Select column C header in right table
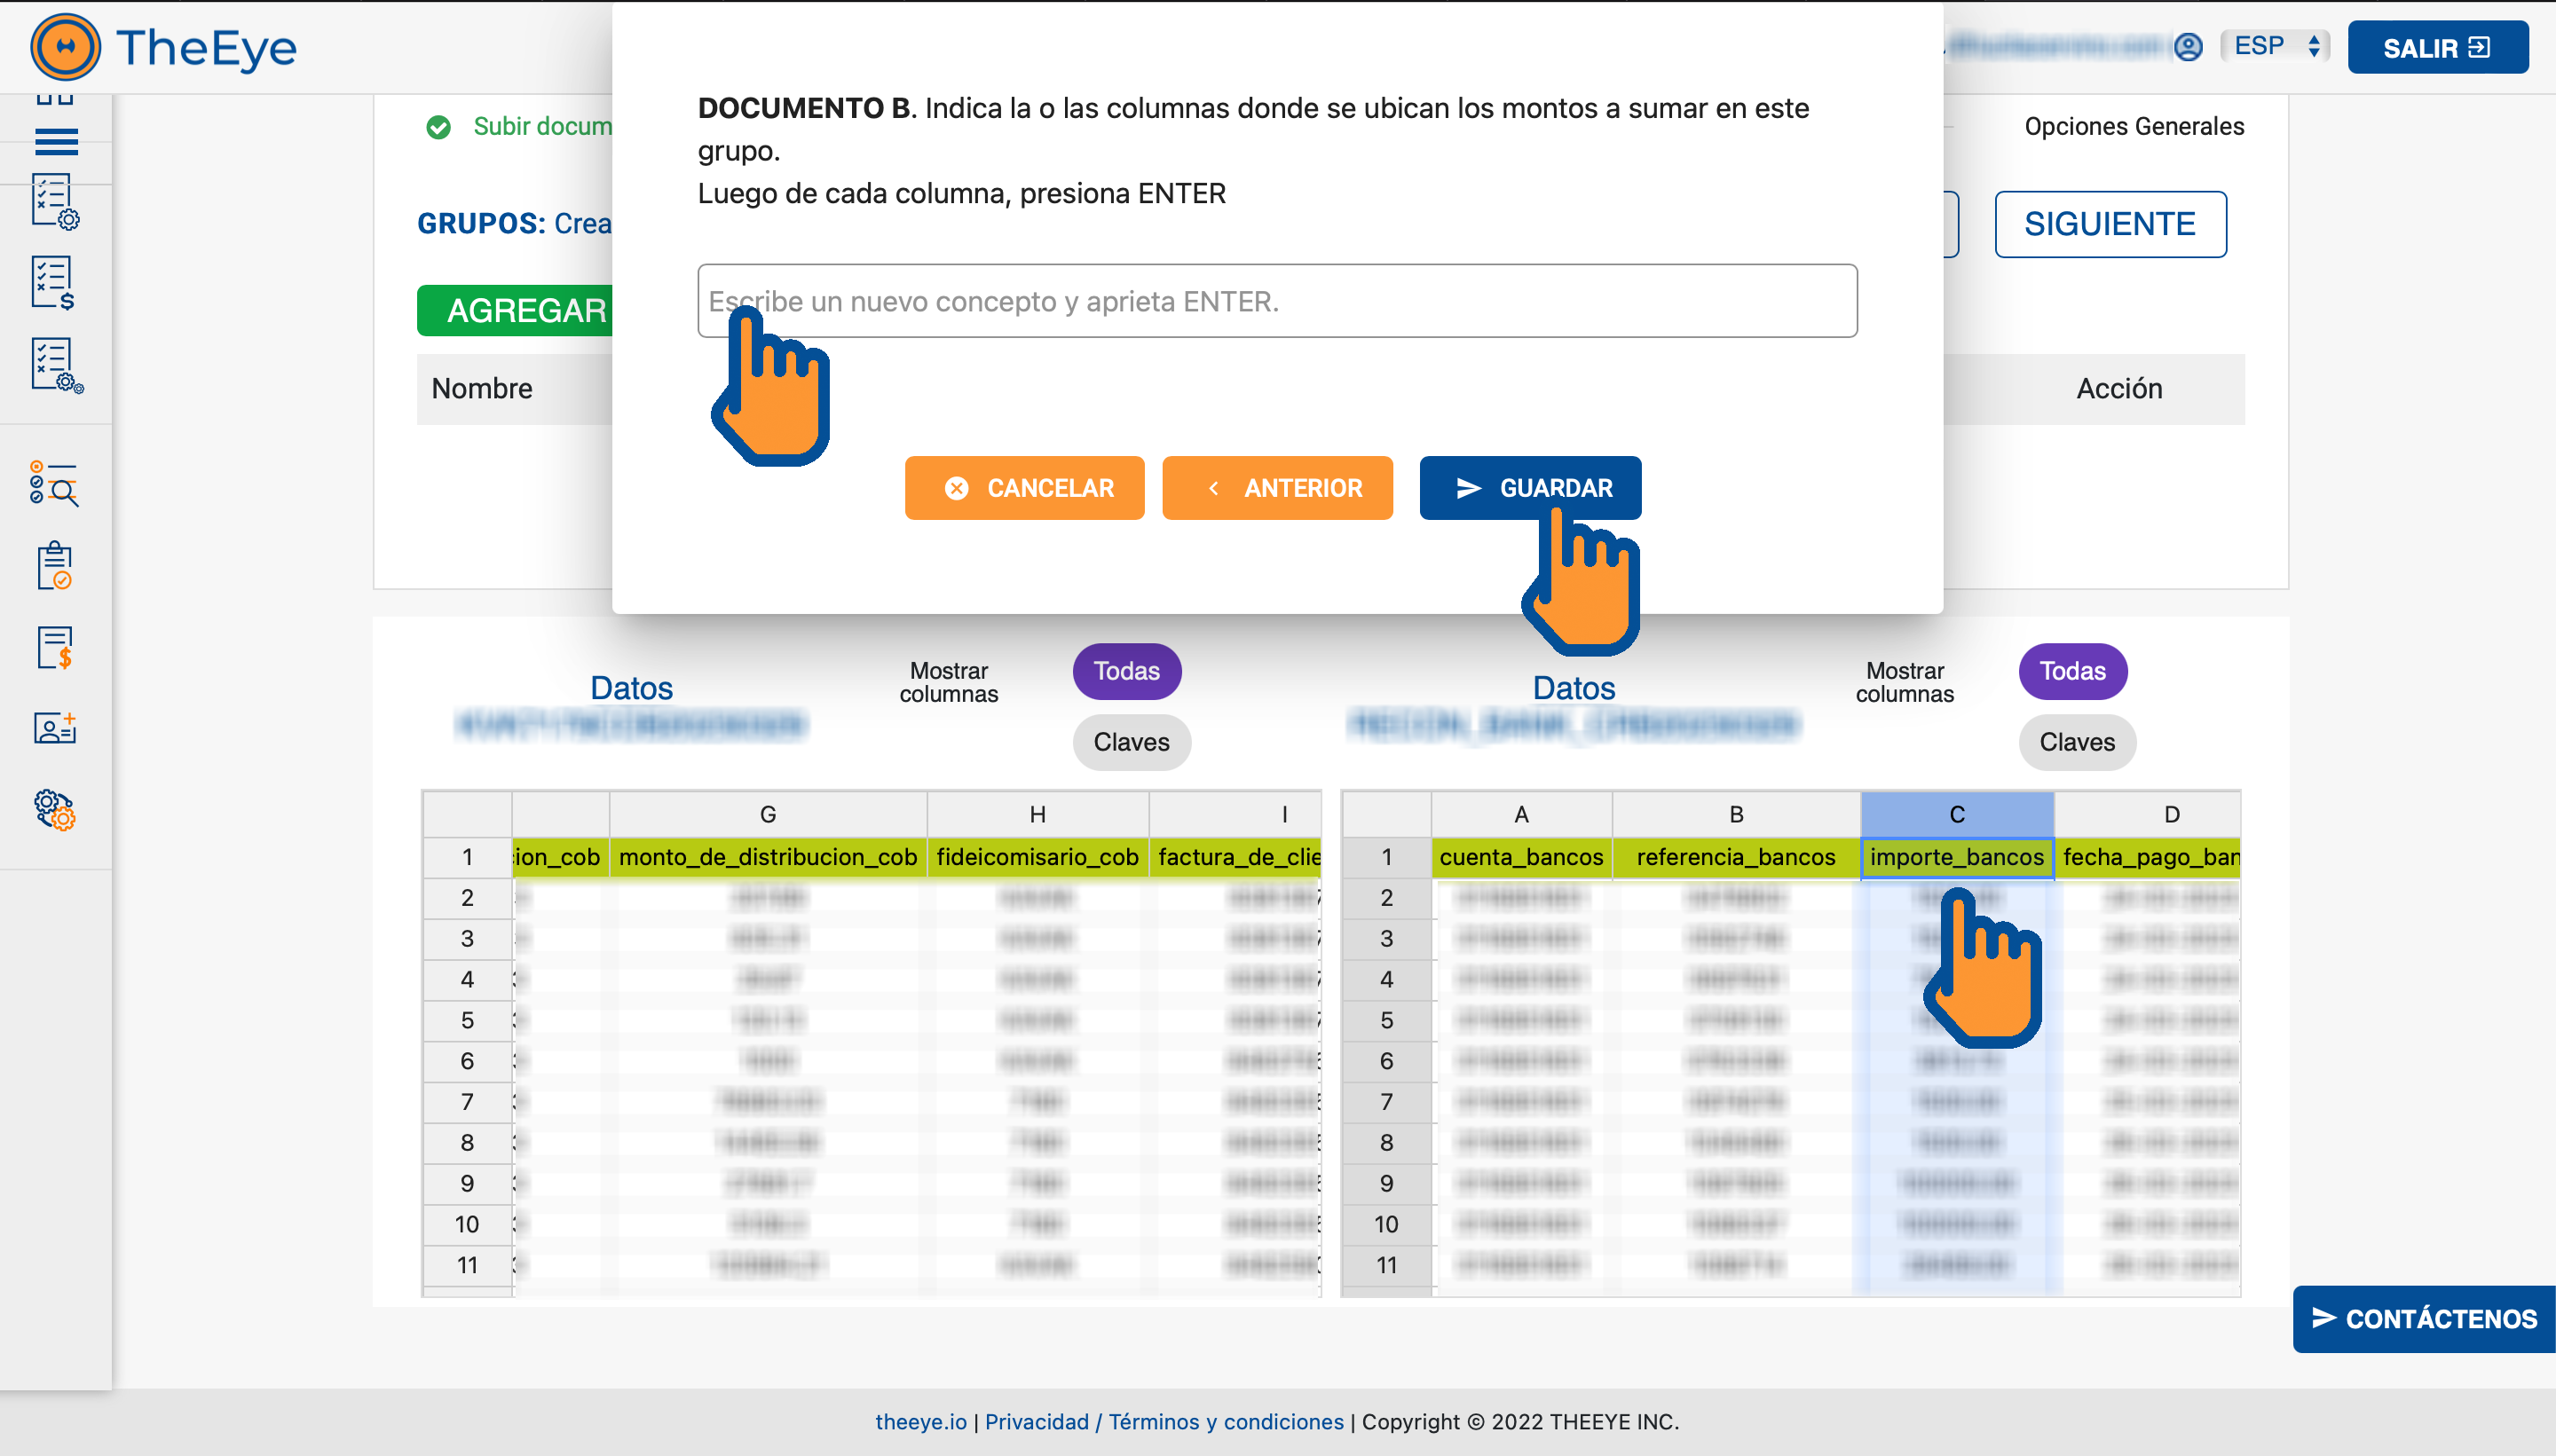 coord(1957,814)
